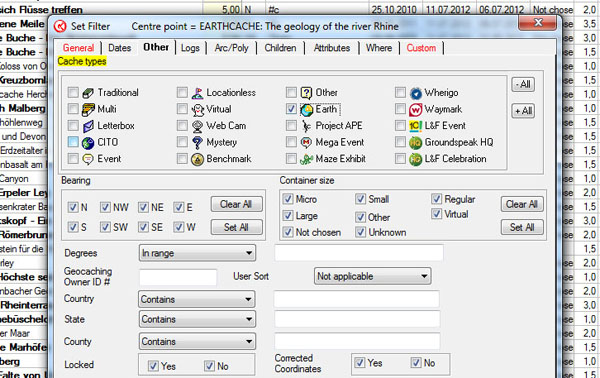This screenshot has height=378, width=600.
Task: Check the Mystery cache checkbox
Action: pos(182,142)
